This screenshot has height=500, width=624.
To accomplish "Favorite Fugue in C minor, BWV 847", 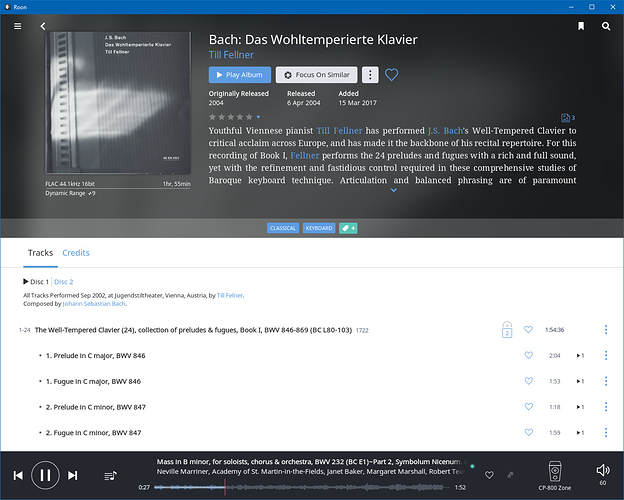I will pyautogui.click(x=528, y=432).
